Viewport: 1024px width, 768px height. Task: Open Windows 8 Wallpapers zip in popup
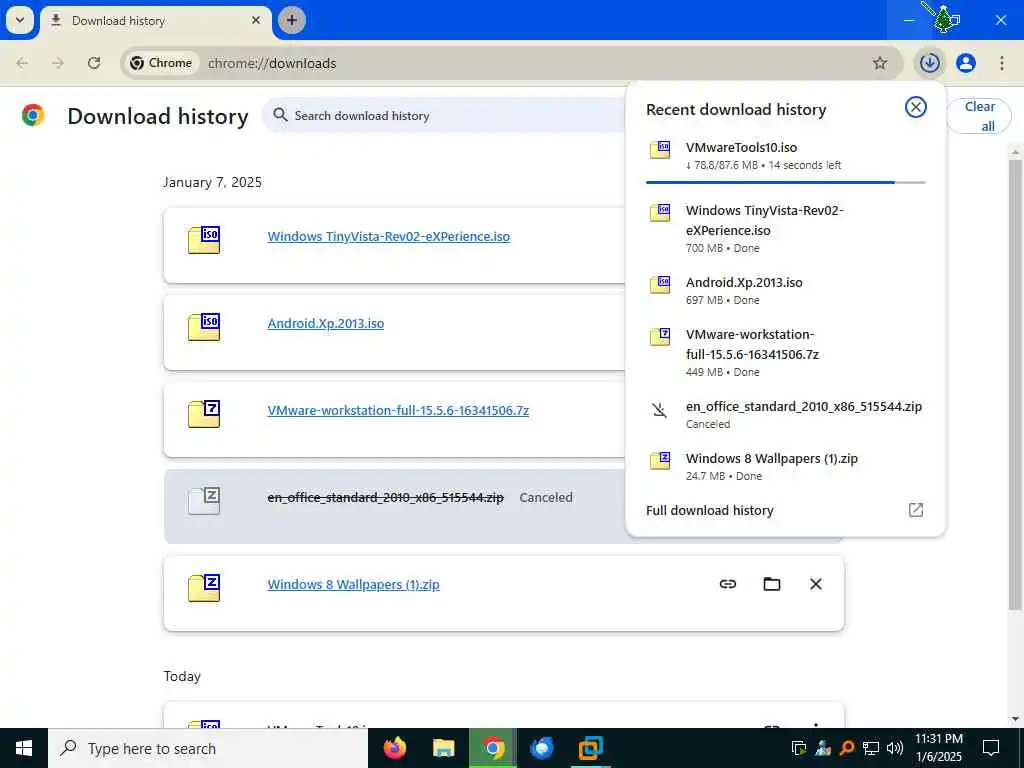pyautogui.click(x=785, y=466)
